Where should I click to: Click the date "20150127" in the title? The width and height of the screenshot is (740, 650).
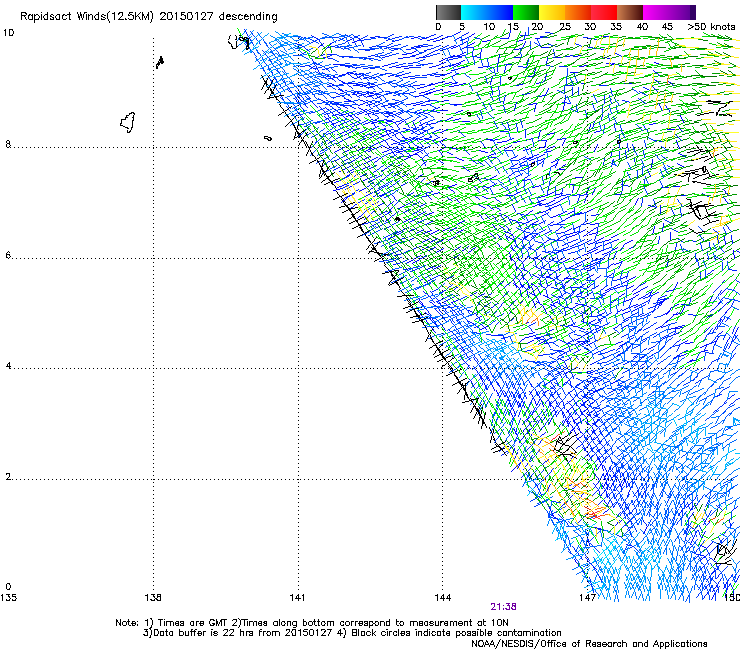[186, 16]
